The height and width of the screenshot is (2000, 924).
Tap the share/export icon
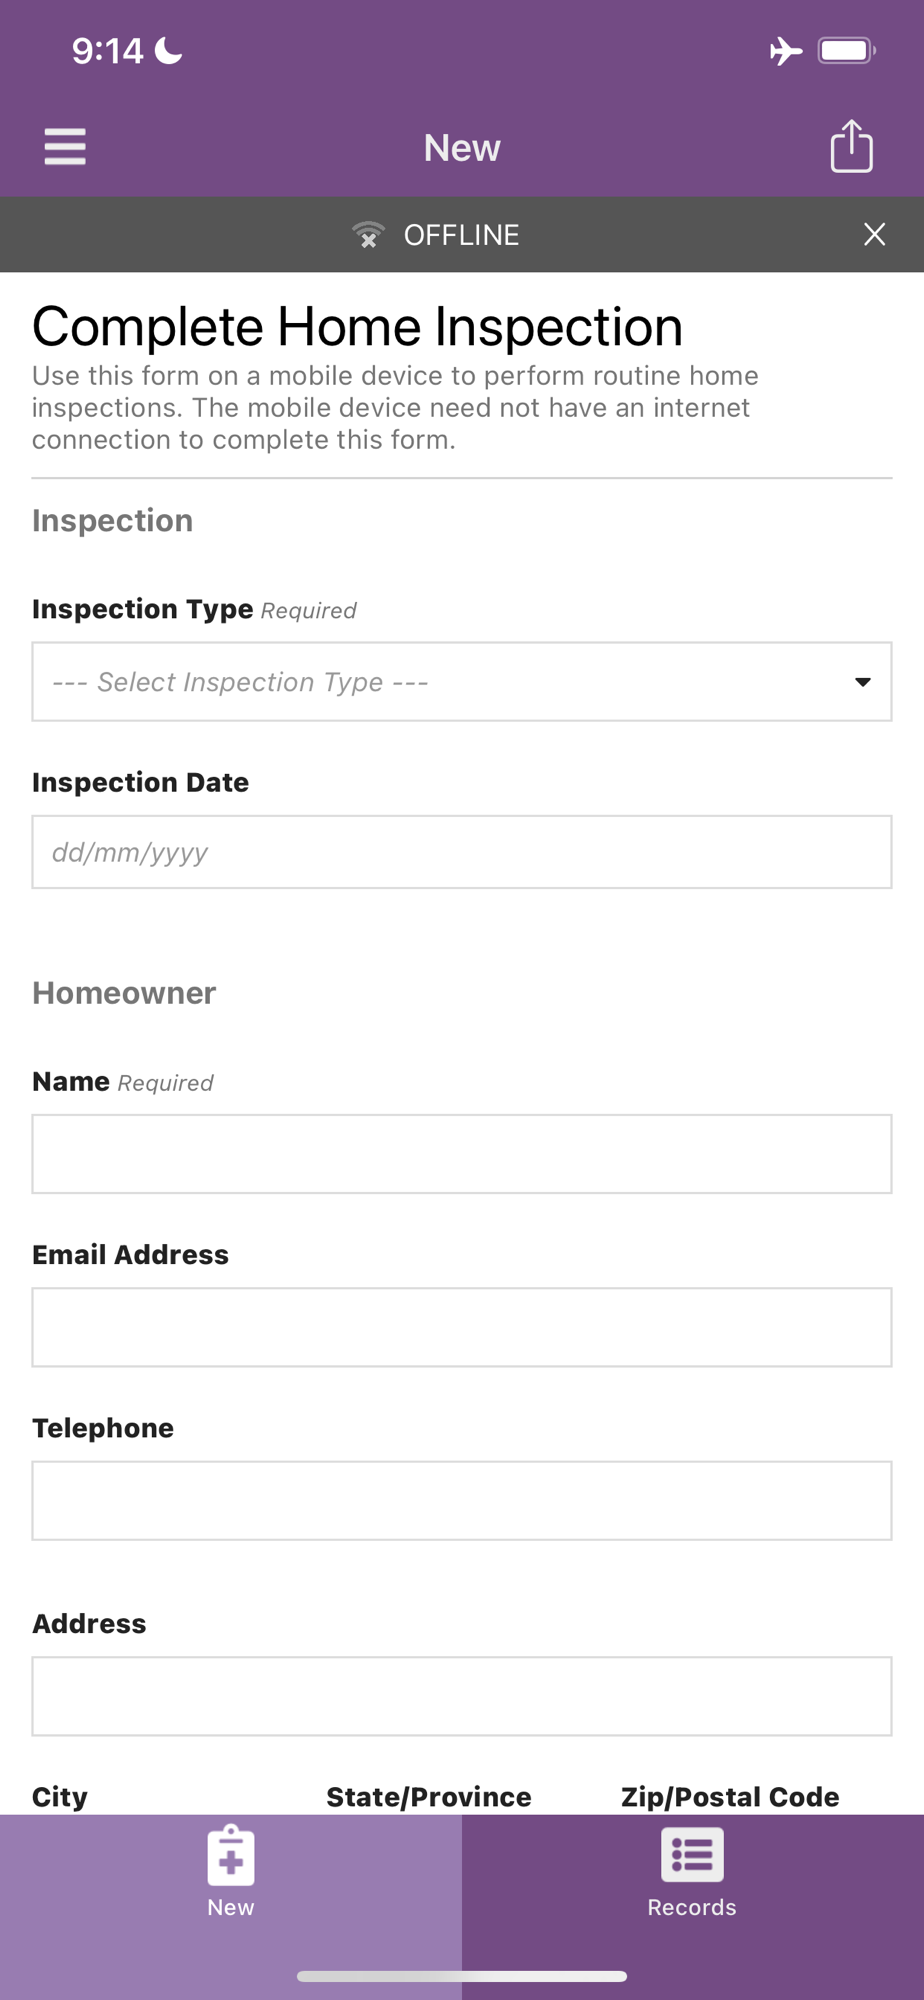[x=851, y=147]
